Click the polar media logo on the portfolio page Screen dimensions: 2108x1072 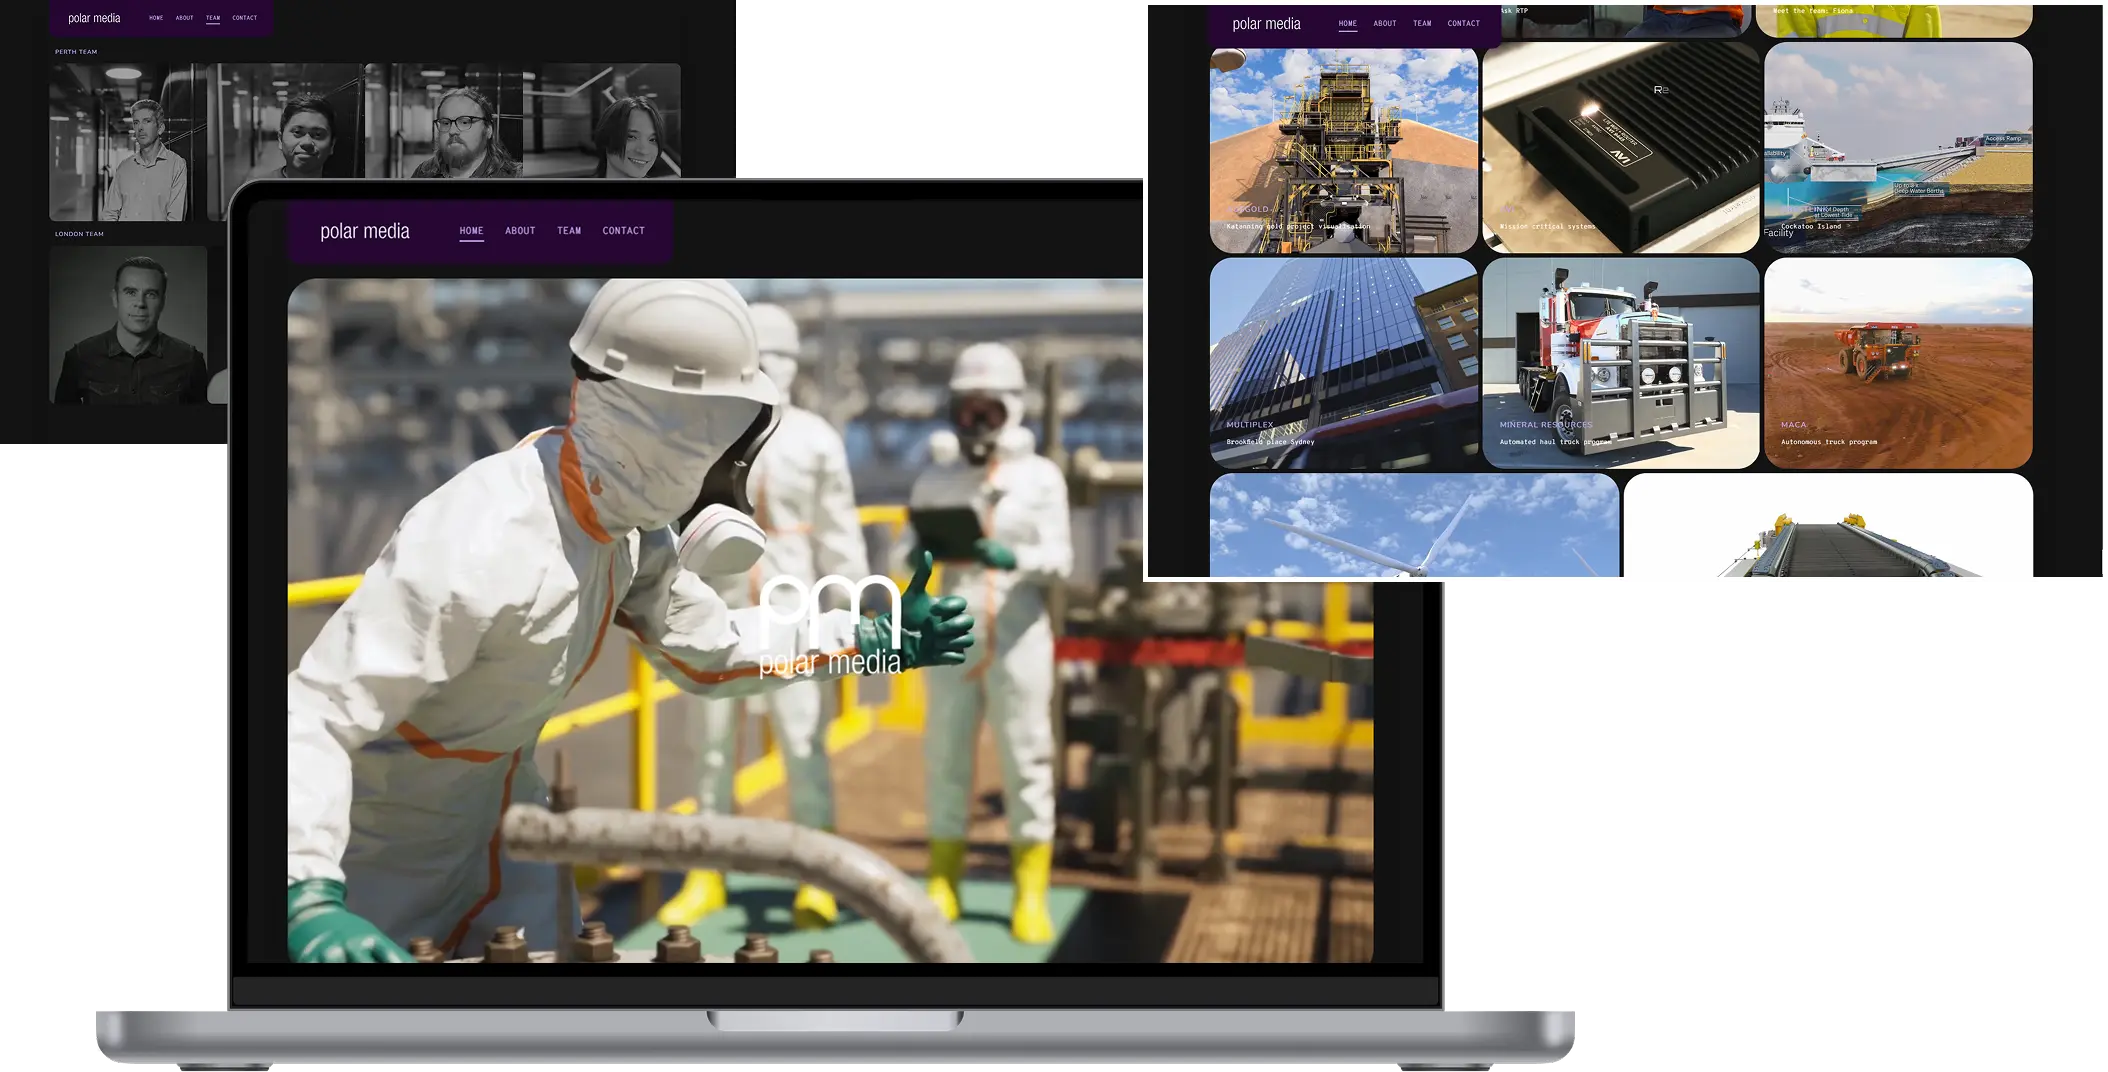pos(1266,24)
